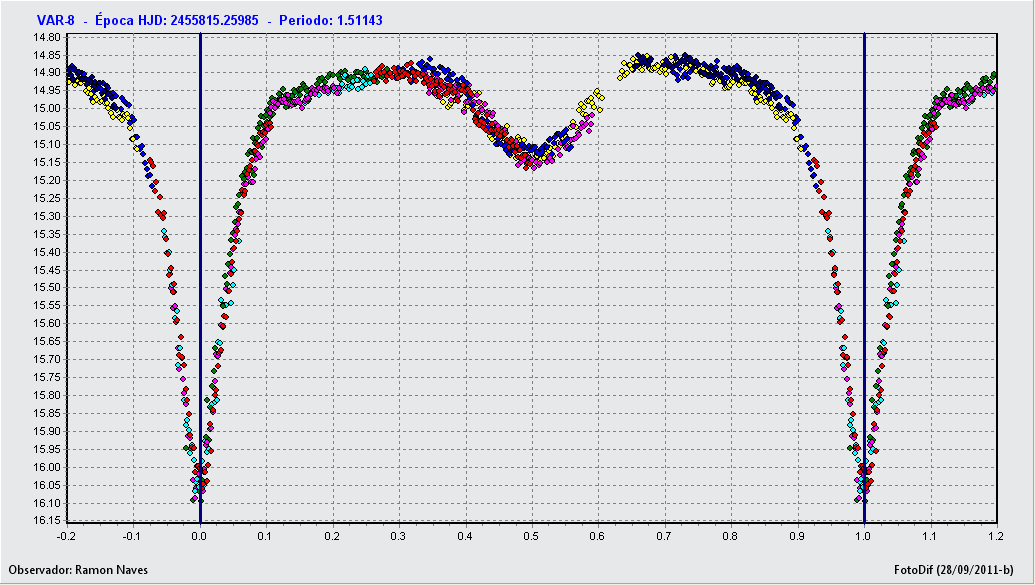Click the vertical phase 1.0 marker line
Screen dimensions: 1035x585
tap(864, 277)
